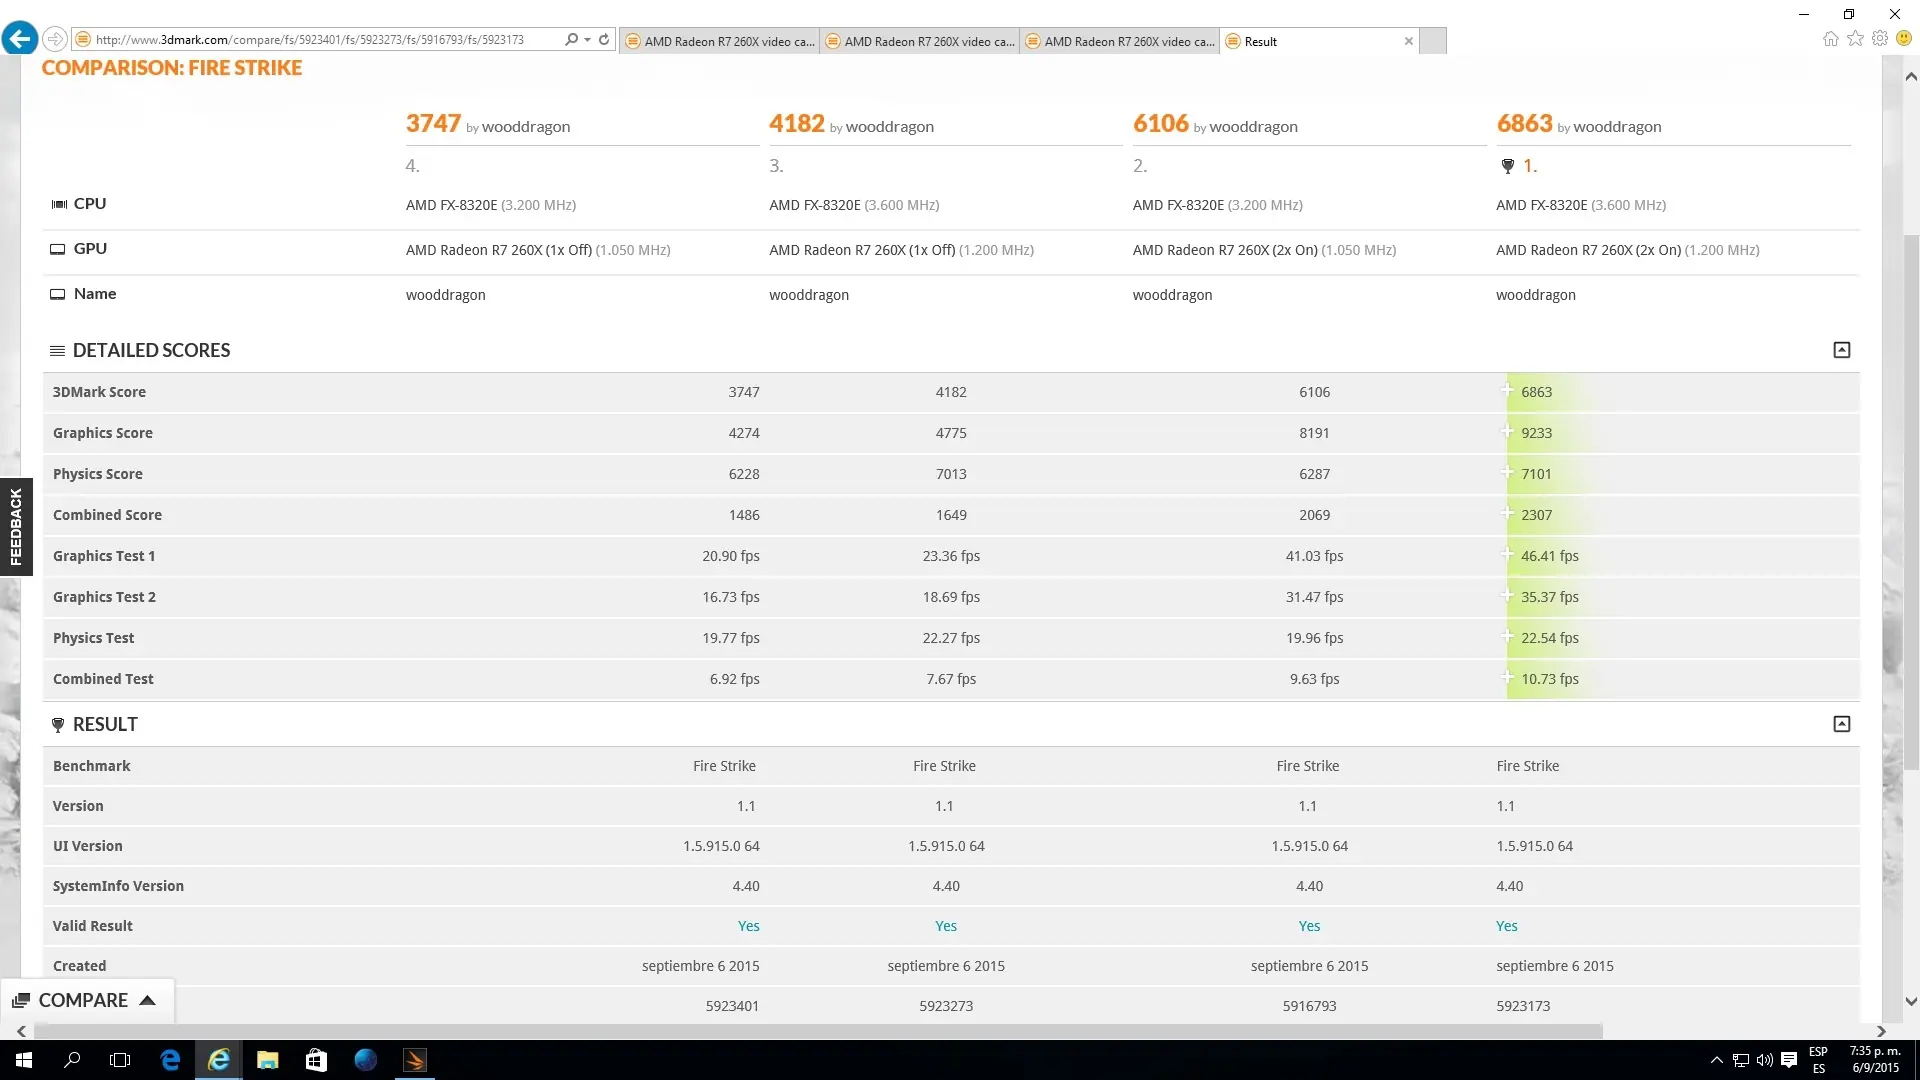Click the trophy icon next to rank 1
This screenshot has width=1920, height=1080.
coord(1507,166)
